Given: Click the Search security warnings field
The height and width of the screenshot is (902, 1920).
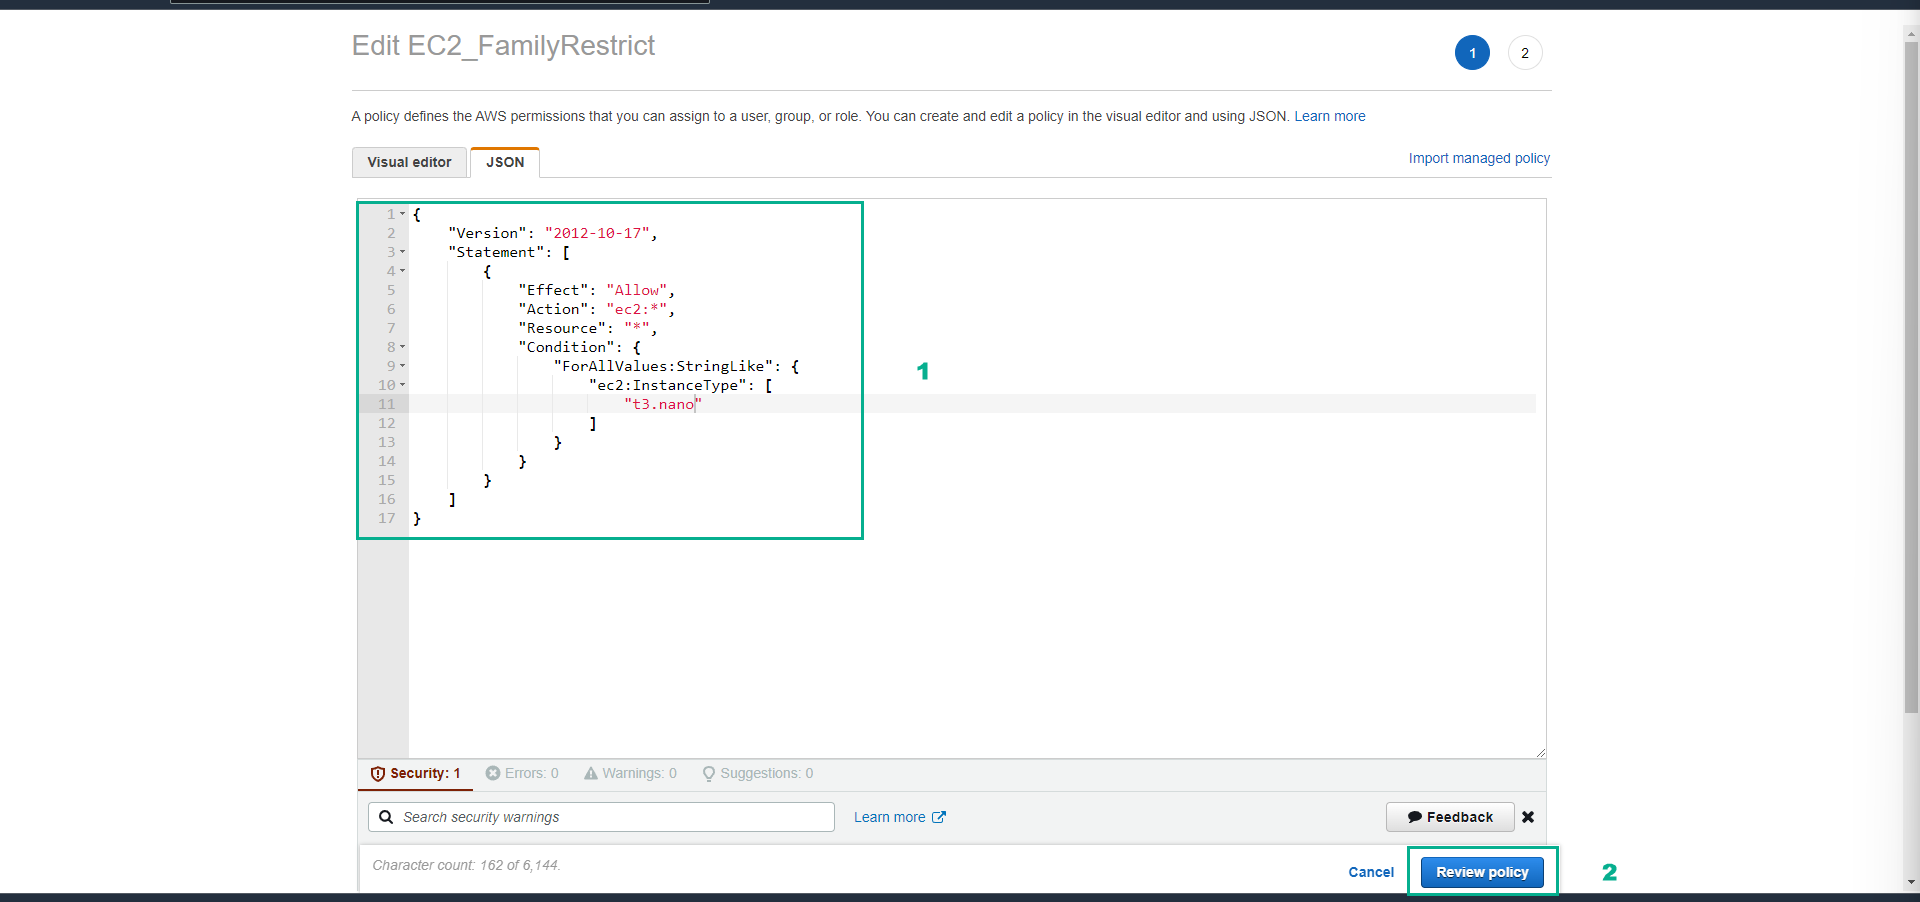Looking at the screenshot, I should pyautogui.click(x=601, y=817).
